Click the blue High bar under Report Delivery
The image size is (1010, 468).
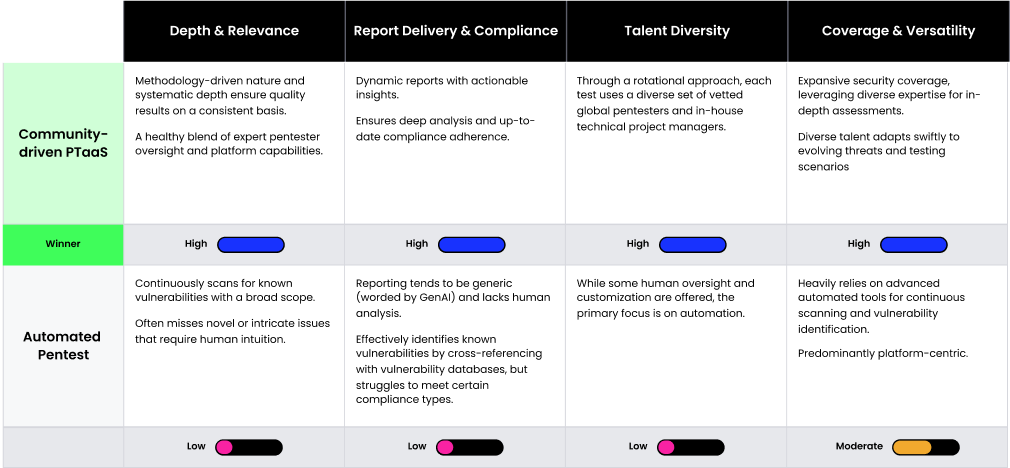click(471, 244)
